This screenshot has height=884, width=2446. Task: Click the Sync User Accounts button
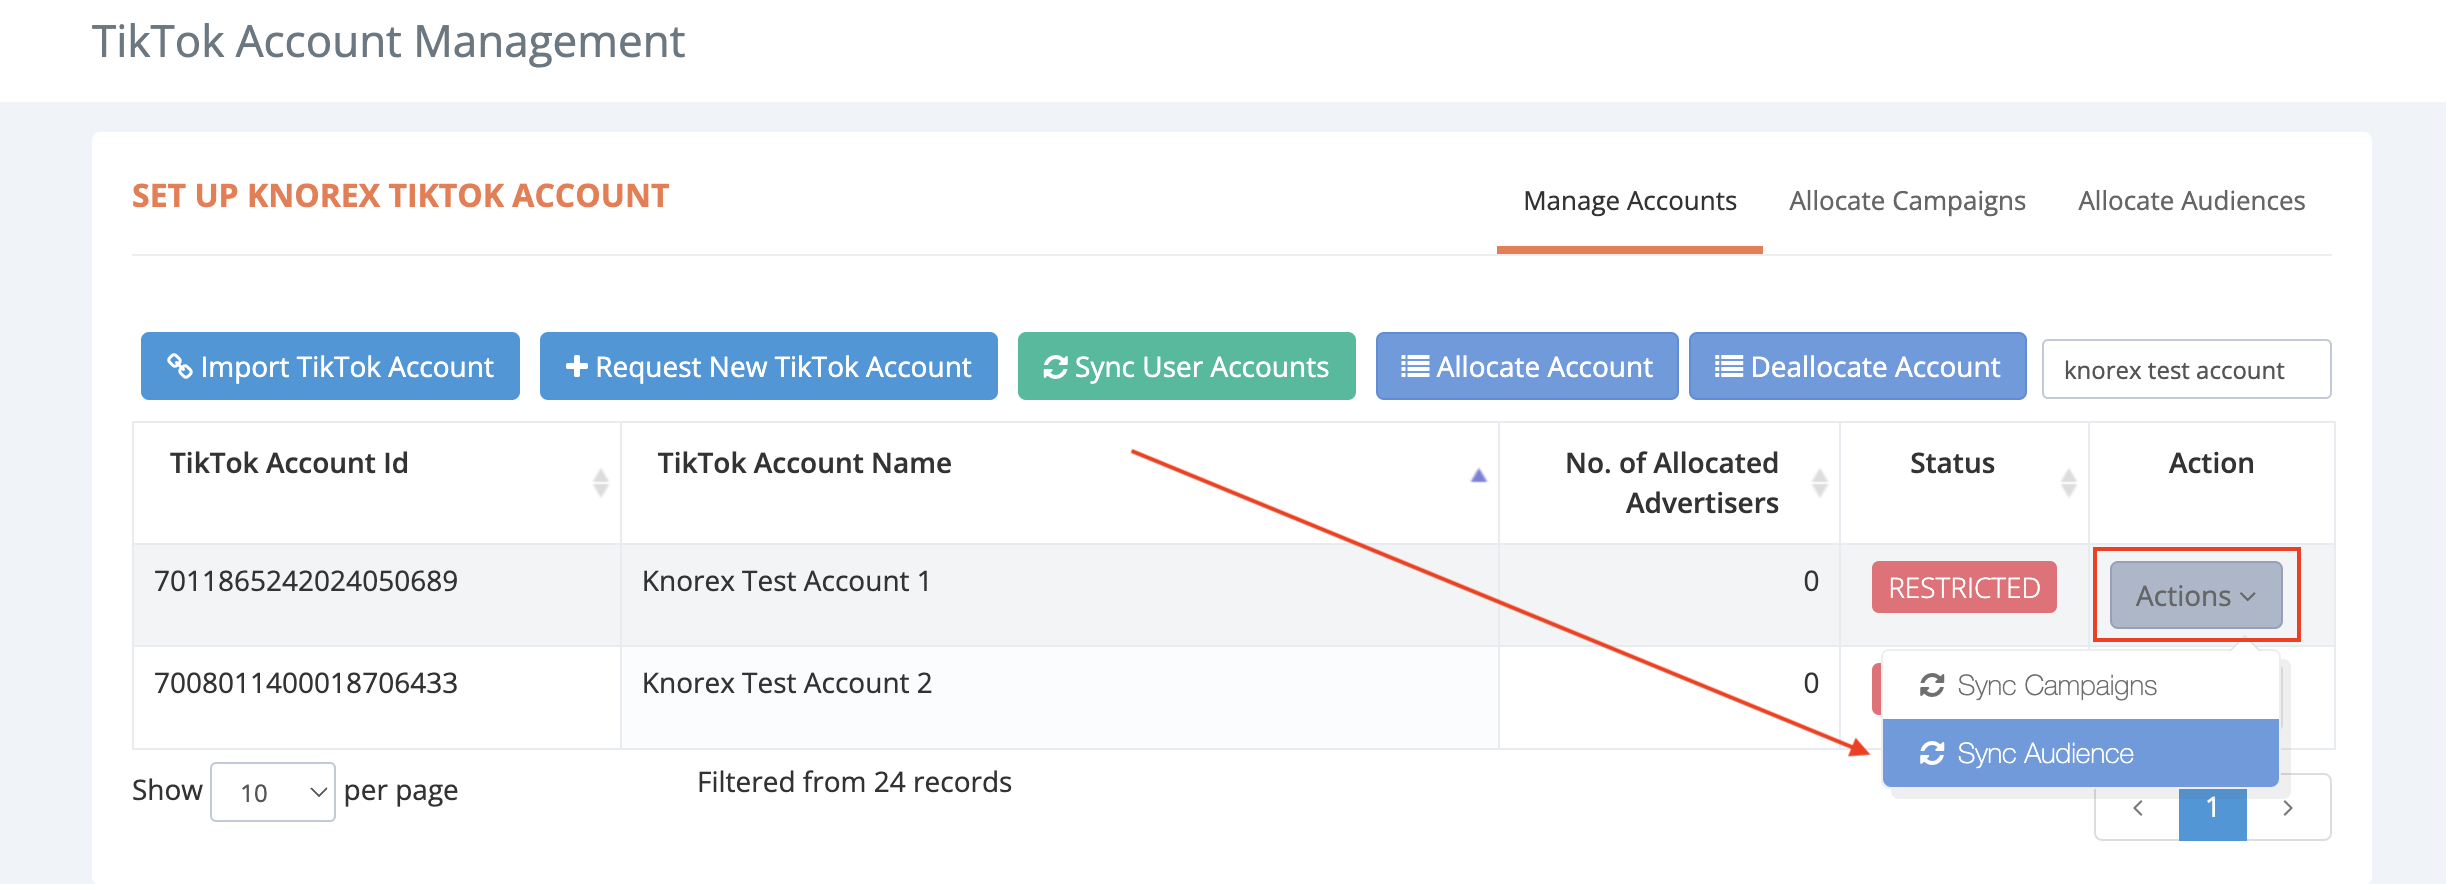1186,366
